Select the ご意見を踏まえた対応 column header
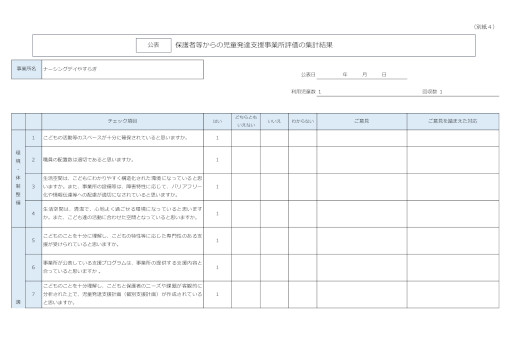This screenshot has height=364, width=515. point(453,121)
